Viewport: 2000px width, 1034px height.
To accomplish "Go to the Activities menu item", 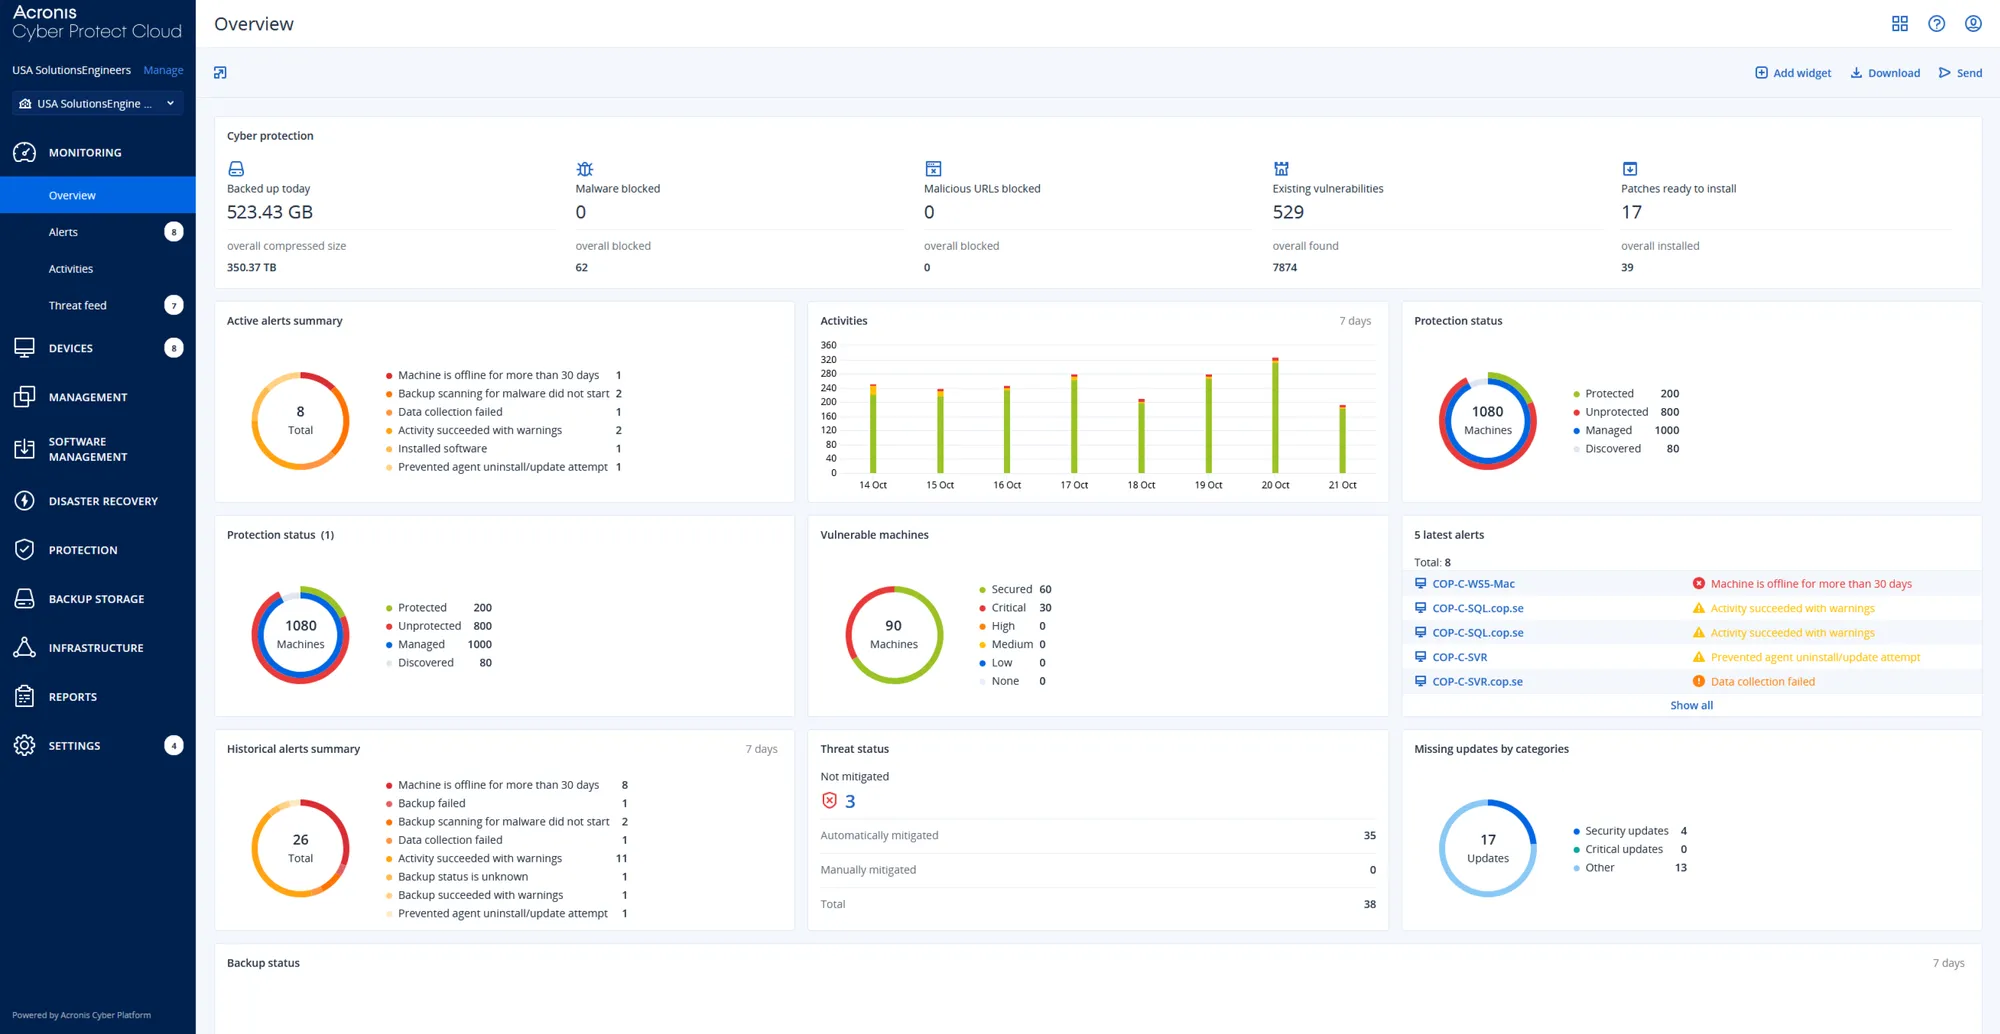I will coord(71,269).
